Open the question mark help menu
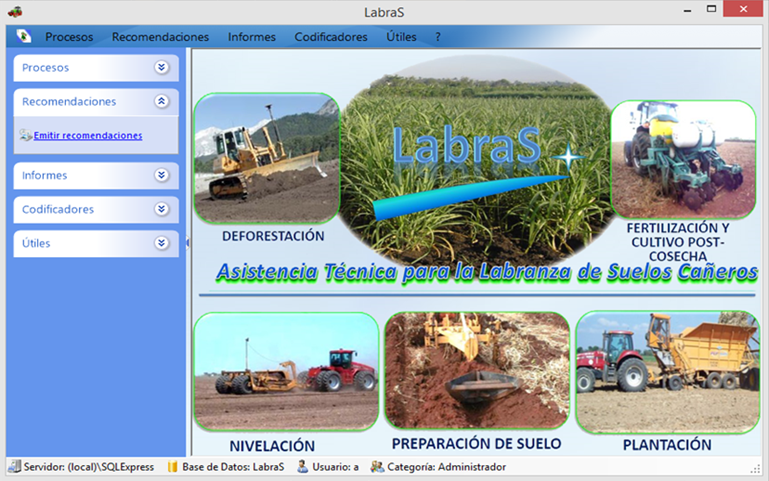 (x=438, y=37)
